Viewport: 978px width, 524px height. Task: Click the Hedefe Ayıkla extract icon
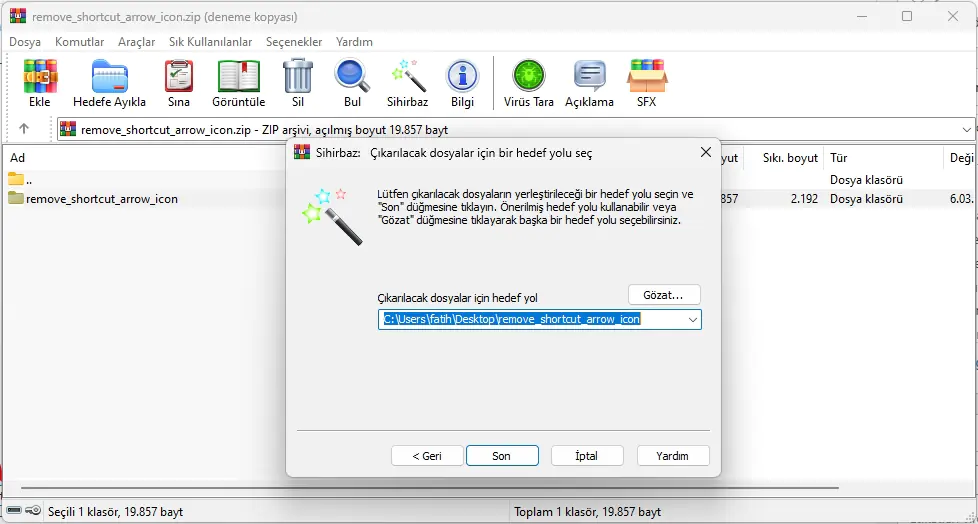[110, 76]
